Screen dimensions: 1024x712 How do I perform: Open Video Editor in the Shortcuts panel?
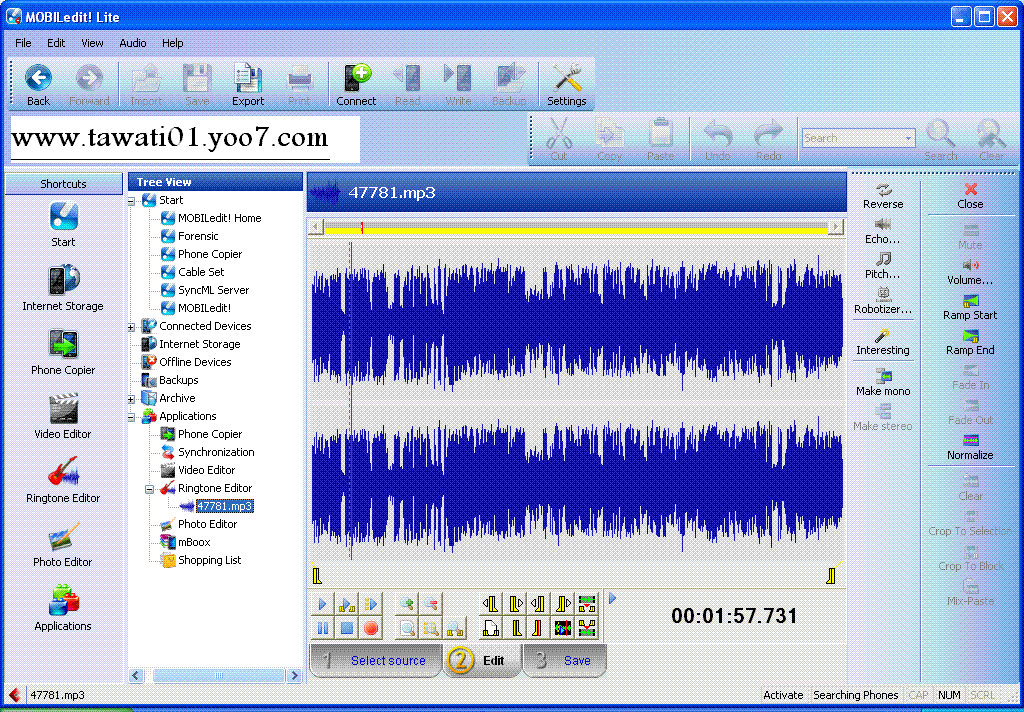point(63,417)
